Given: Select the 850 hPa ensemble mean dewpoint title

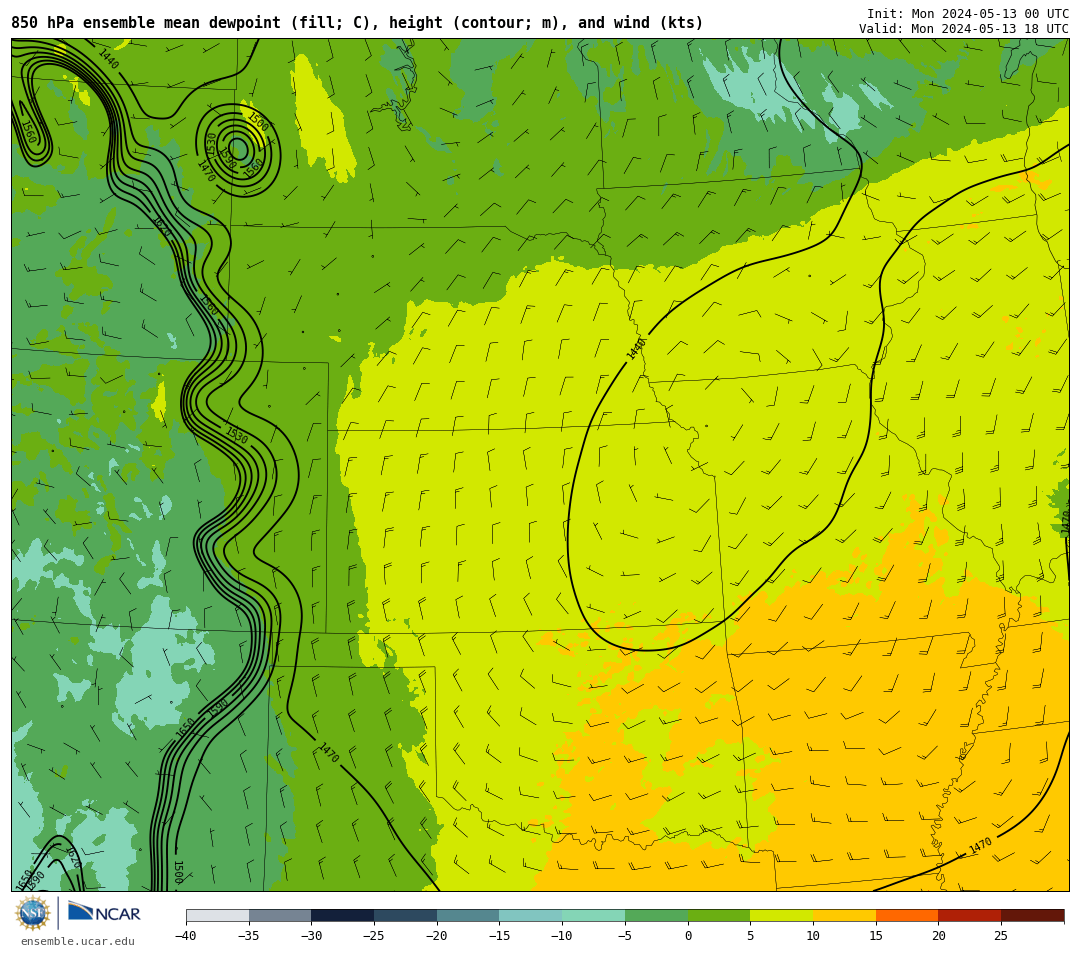Looking at the screenshot, I should [x=357, y=23].
